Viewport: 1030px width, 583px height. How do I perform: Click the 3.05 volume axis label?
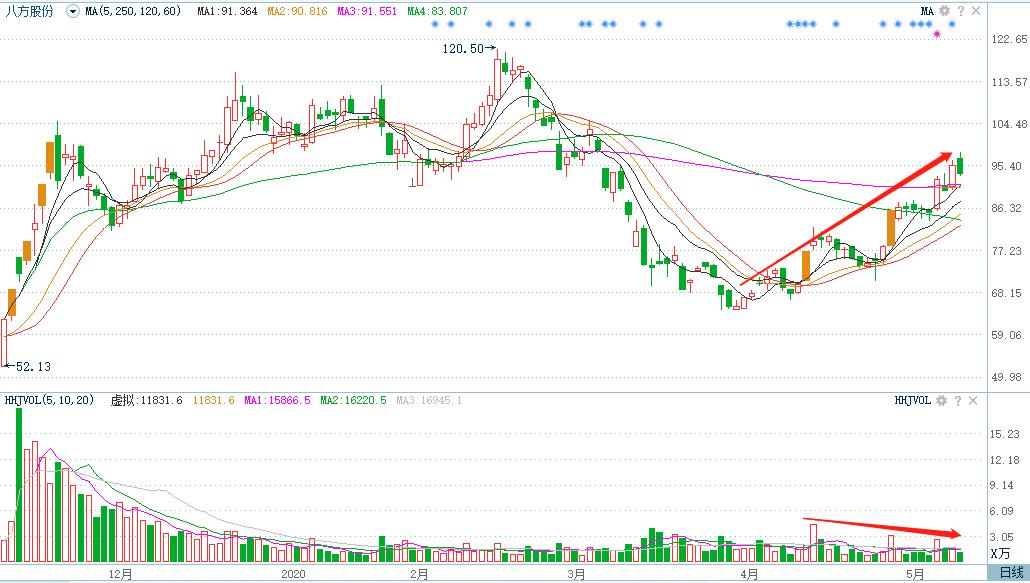click(1002, 537)
